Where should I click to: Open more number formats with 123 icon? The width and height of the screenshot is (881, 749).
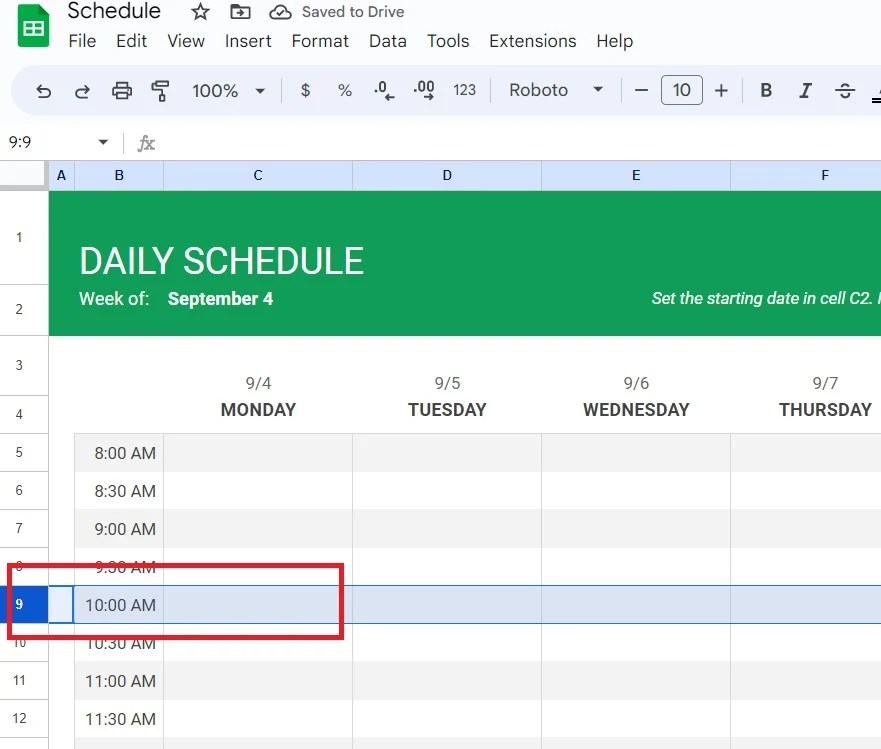[464, 90]
